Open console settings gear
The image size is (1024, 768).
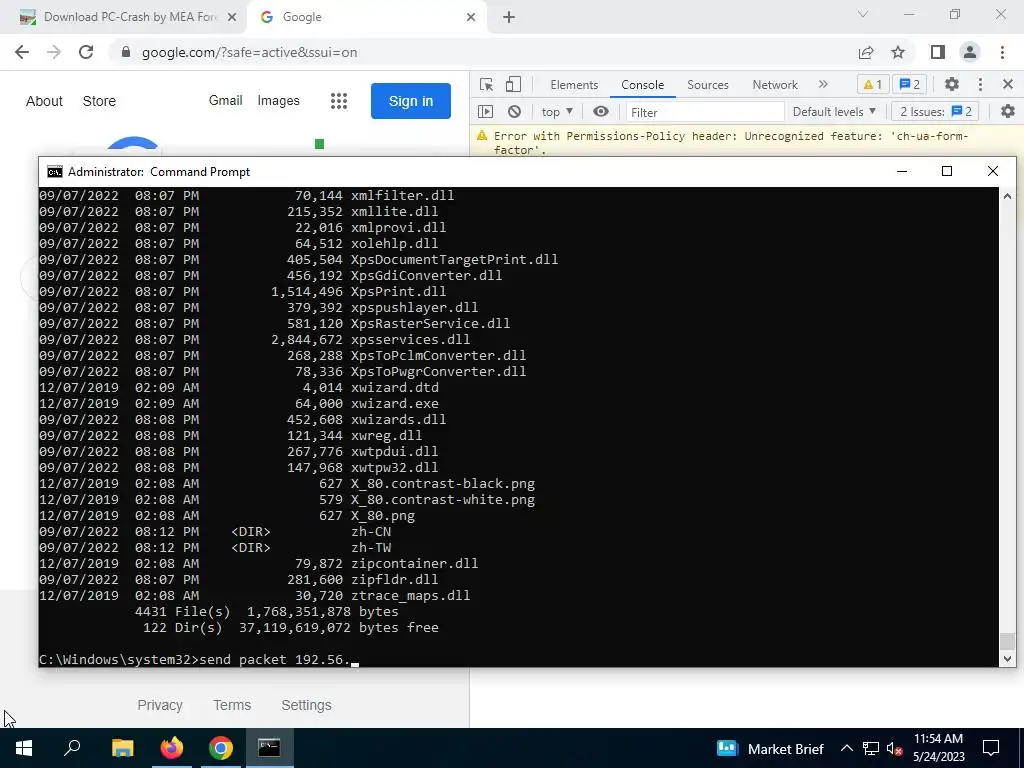tap(1008, 112)
